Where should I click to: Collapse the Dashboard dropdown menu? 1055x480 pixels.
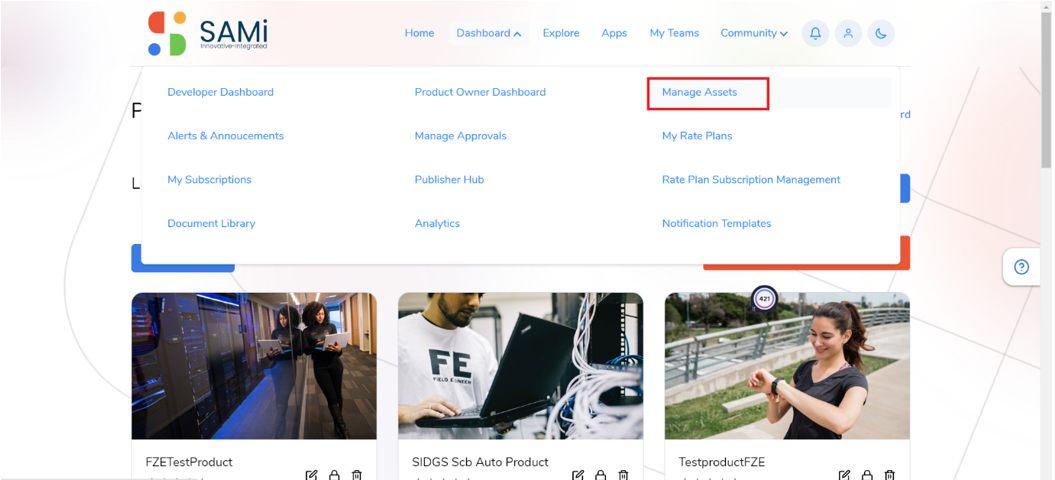pyautogui.click(x=488, y=33)
